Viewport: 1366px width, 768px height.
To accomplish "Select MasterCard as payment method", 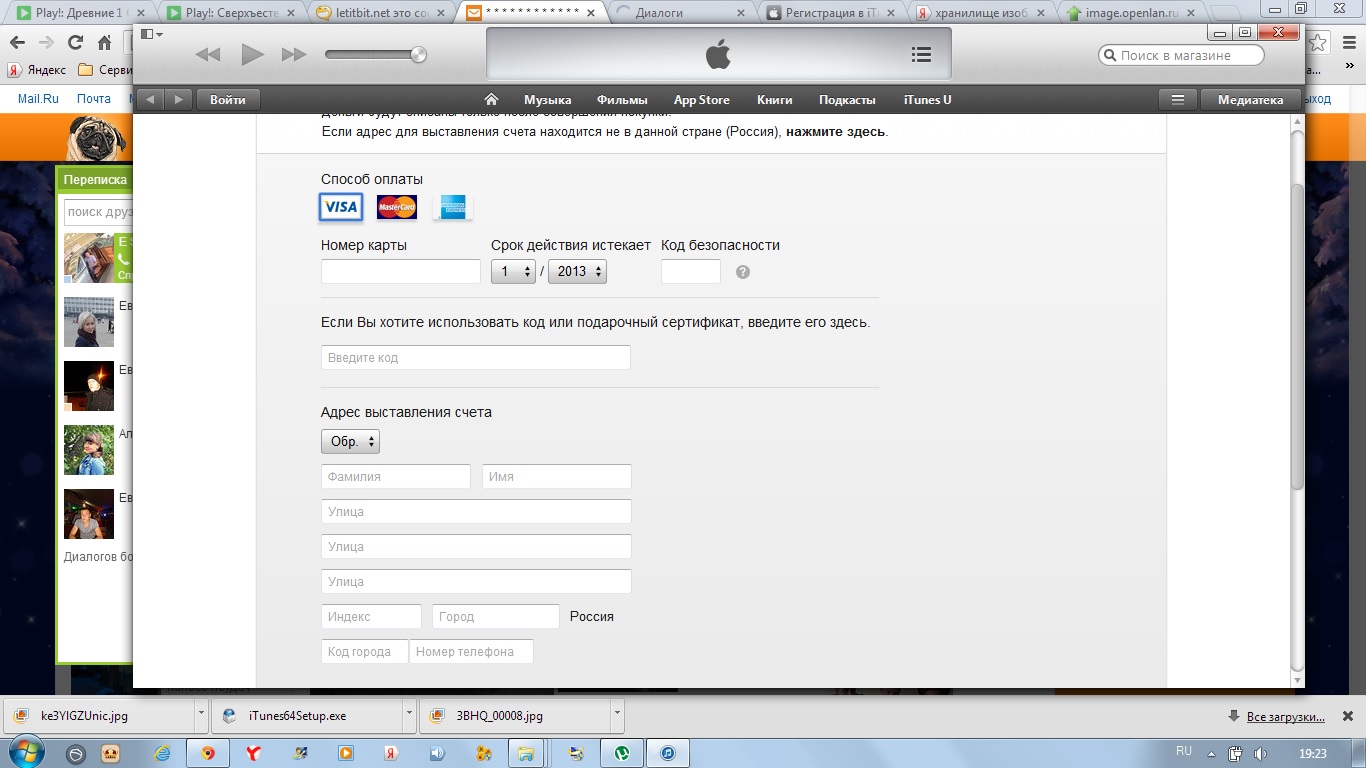I will pyautogui.click(x=397, y=207).
